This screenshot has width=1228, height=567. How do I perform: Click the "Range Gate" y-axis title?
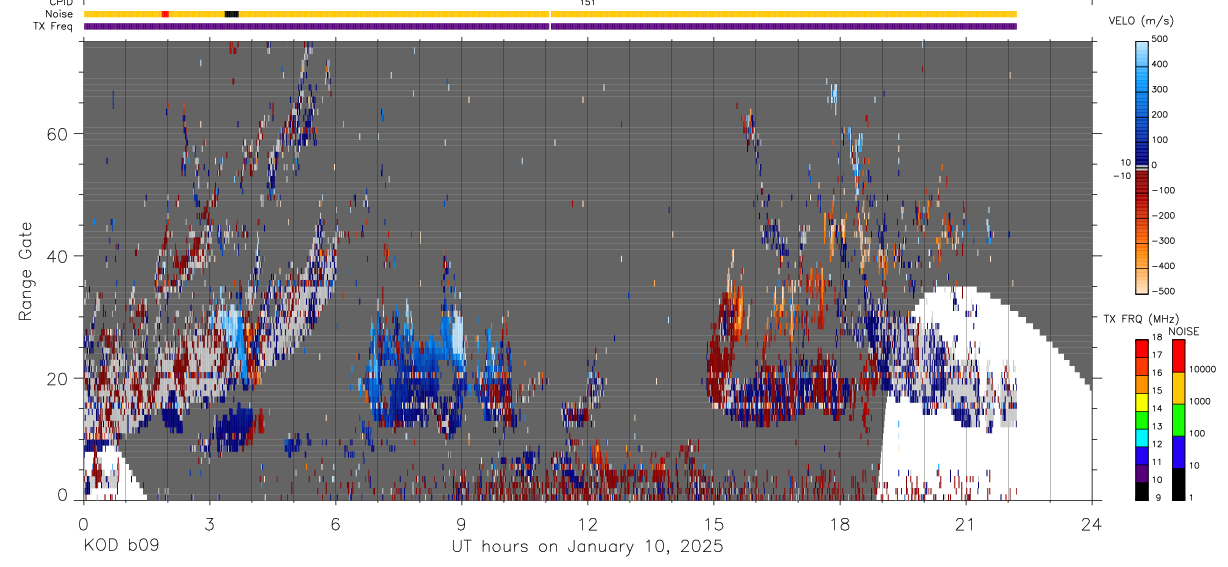coord(26,272)
